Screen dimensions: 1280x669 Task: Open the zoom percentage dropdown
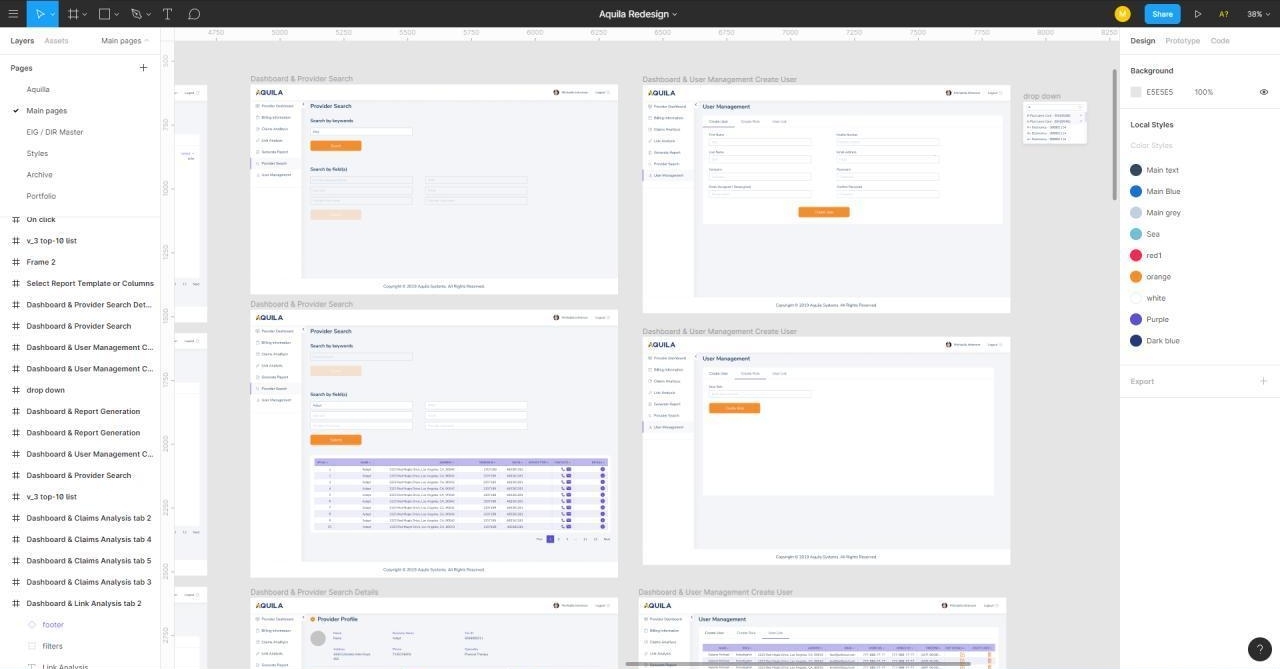click(1258, 13)
